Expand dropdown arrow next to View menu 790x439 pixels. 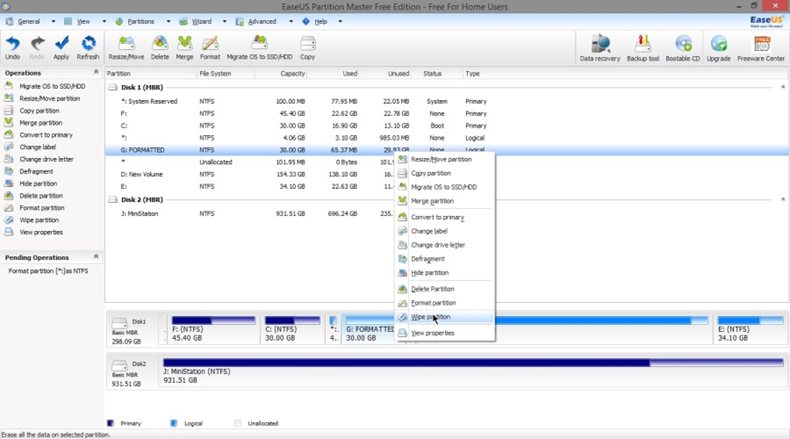click(x=104, y=22)
